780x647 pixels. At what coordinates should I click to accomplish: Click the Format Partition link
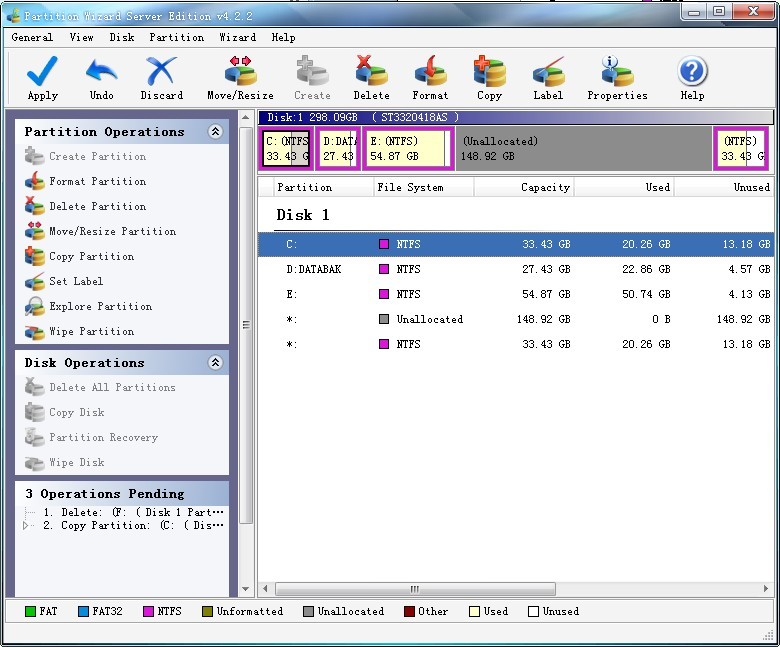[x=98, y=181]
